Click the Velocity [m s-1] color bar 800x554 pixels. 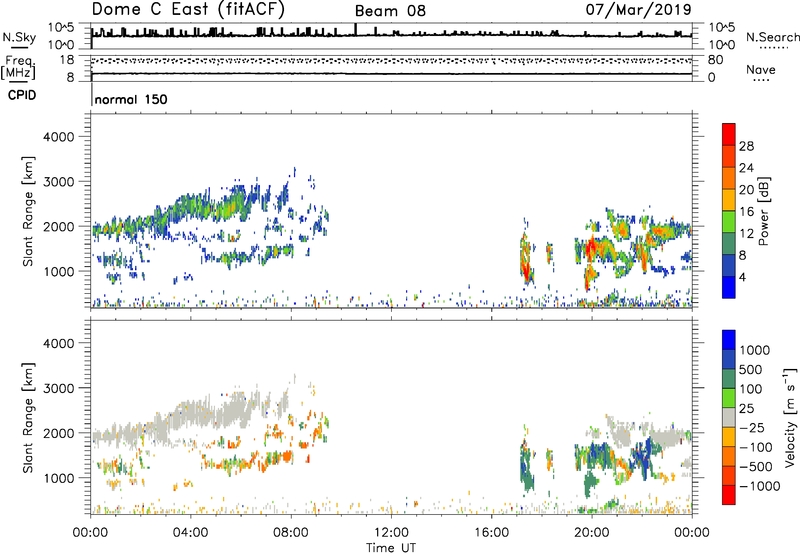[729, 417]
